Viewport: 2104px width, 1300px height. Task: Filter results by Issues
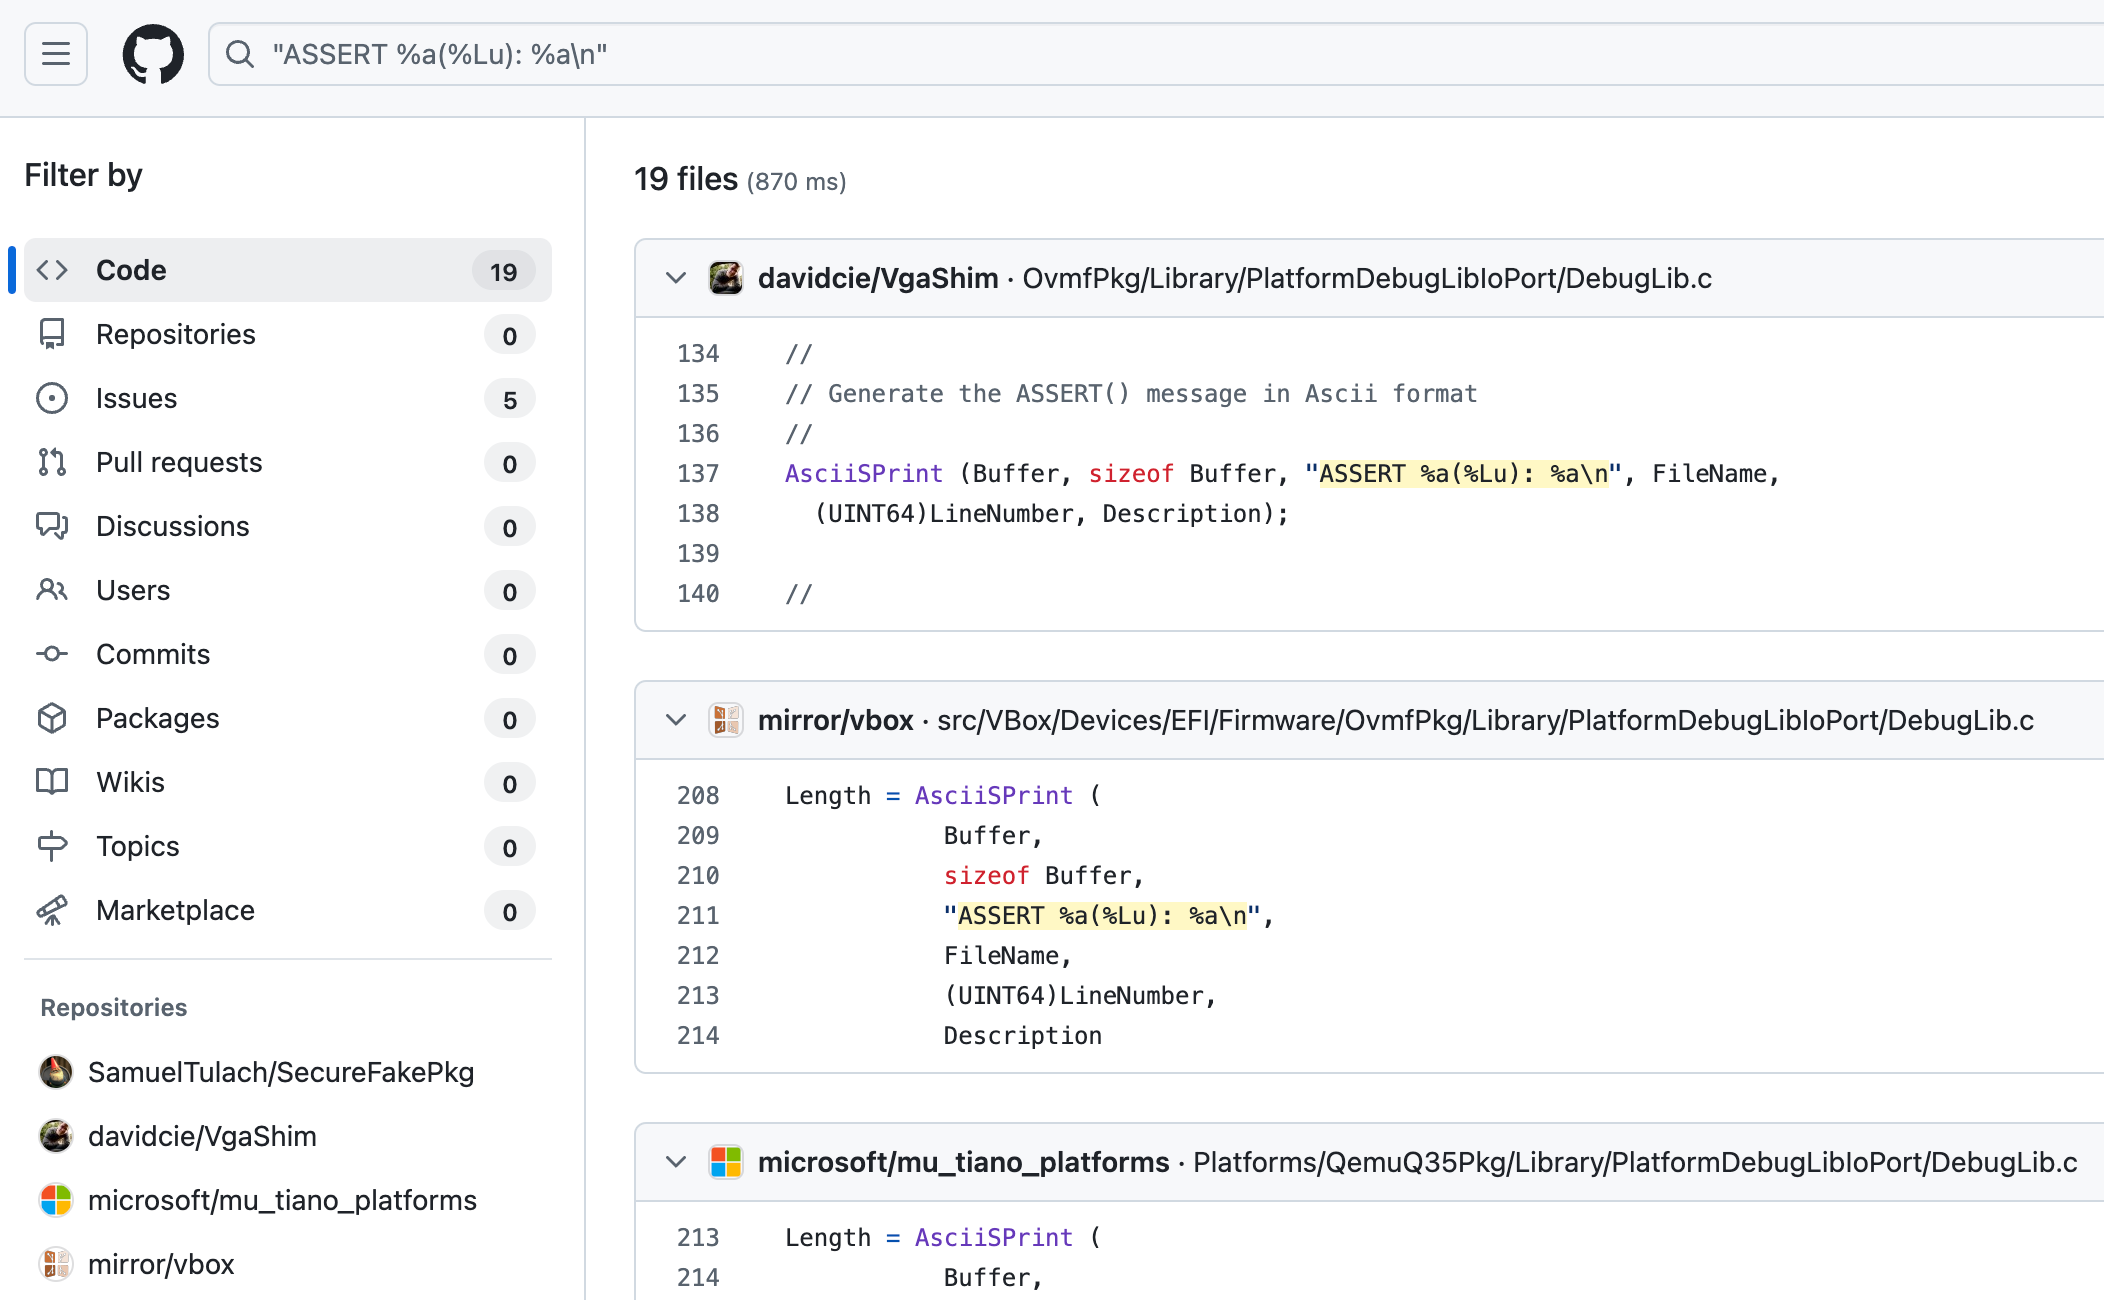click(x=136, y=398)
